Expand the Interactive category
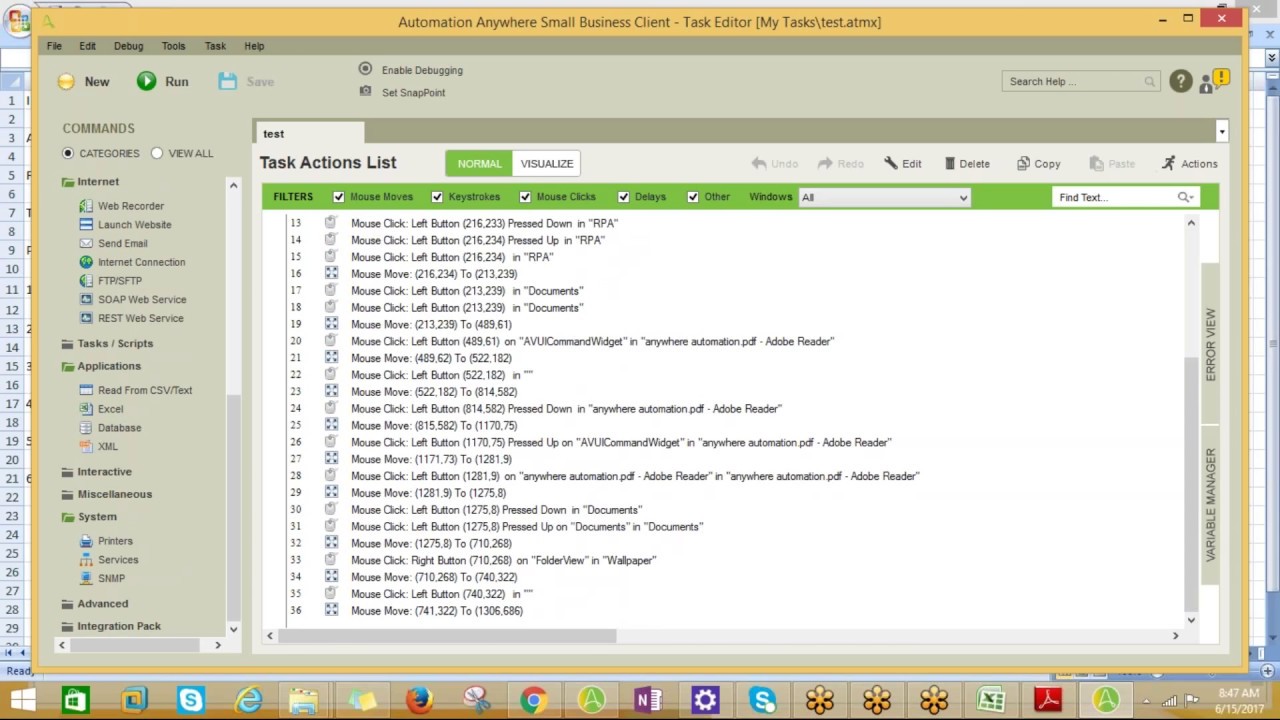Image resolution: width=1280 pixels, height=720 pixels. pyautogui.click(x=68, y=472)
